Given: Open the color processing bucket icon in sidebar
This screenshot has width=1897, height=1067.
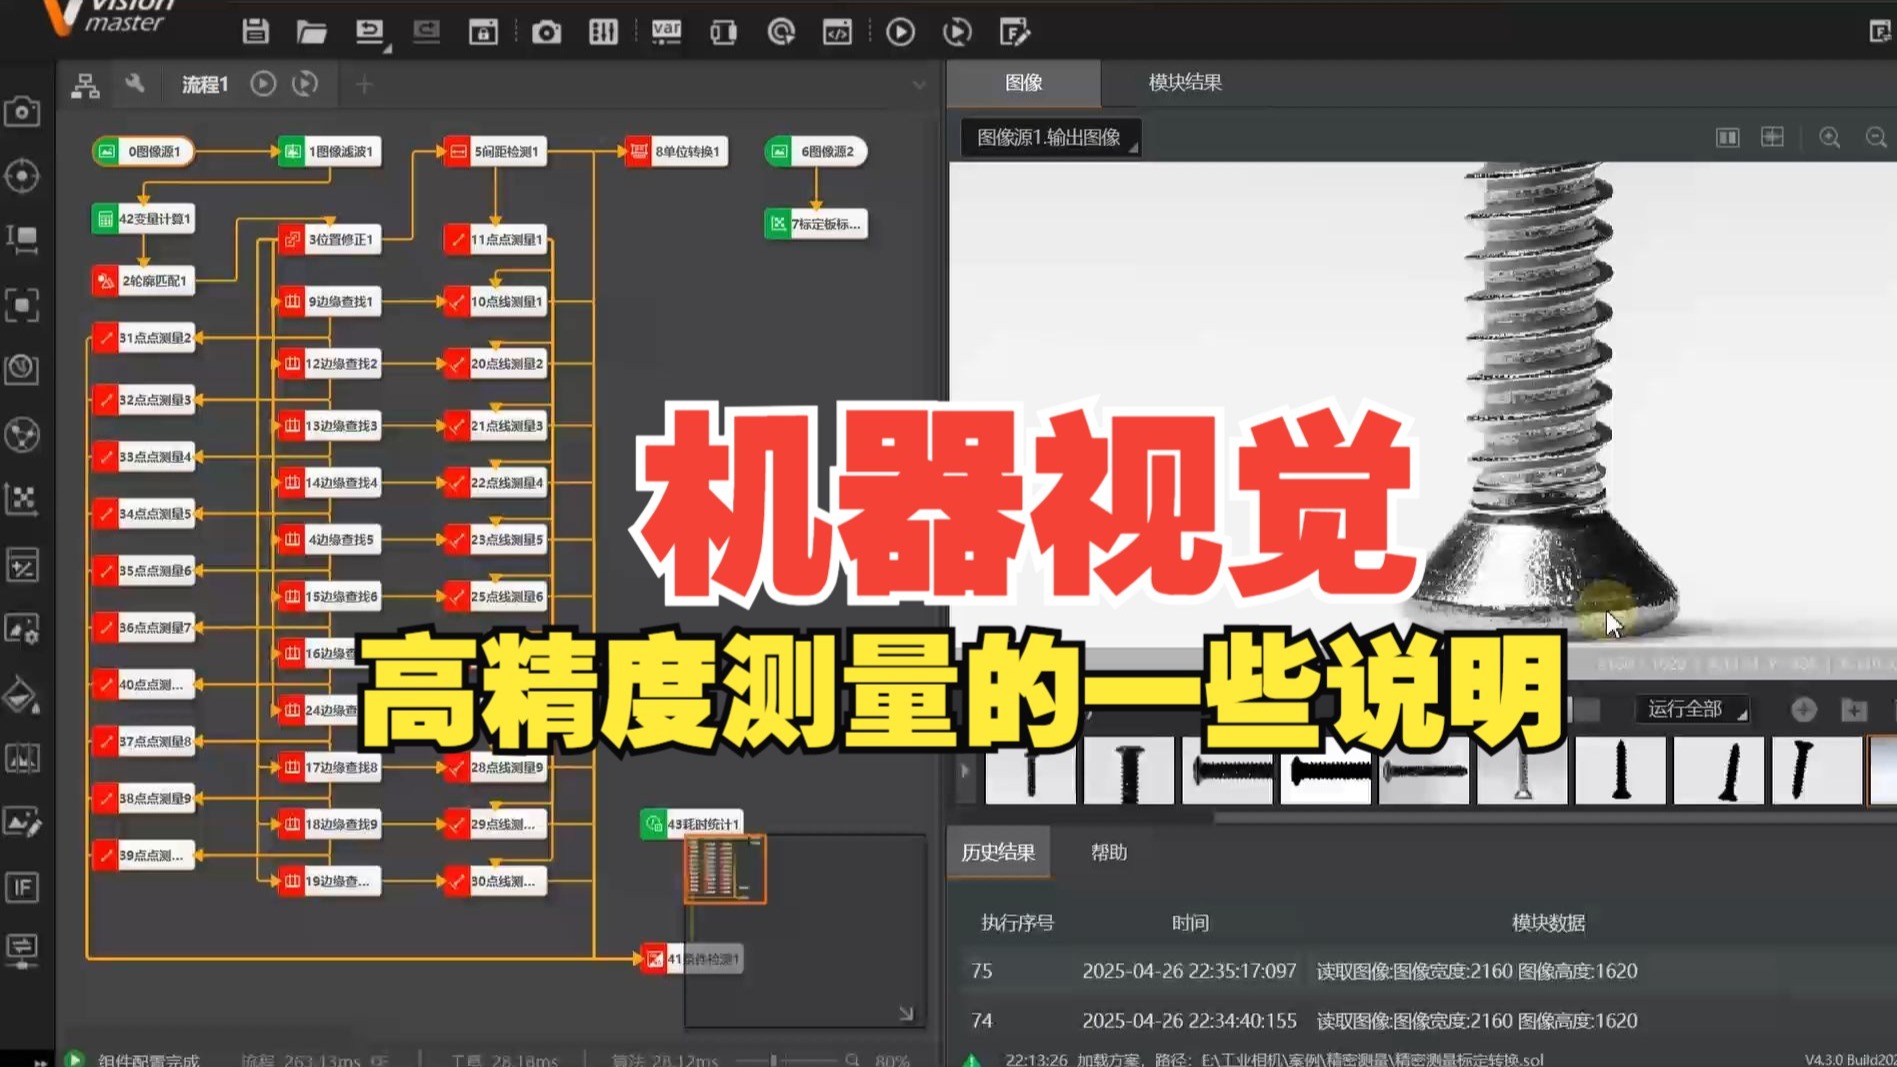Looking at the screenshot, I should pyautogui.click(x=22, y=695).
